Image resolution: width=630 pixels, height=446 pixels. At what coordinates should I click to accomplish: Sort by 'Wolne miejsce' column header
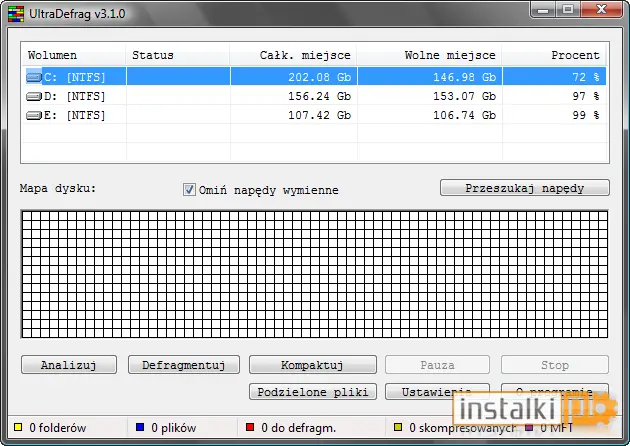[430, 55]
